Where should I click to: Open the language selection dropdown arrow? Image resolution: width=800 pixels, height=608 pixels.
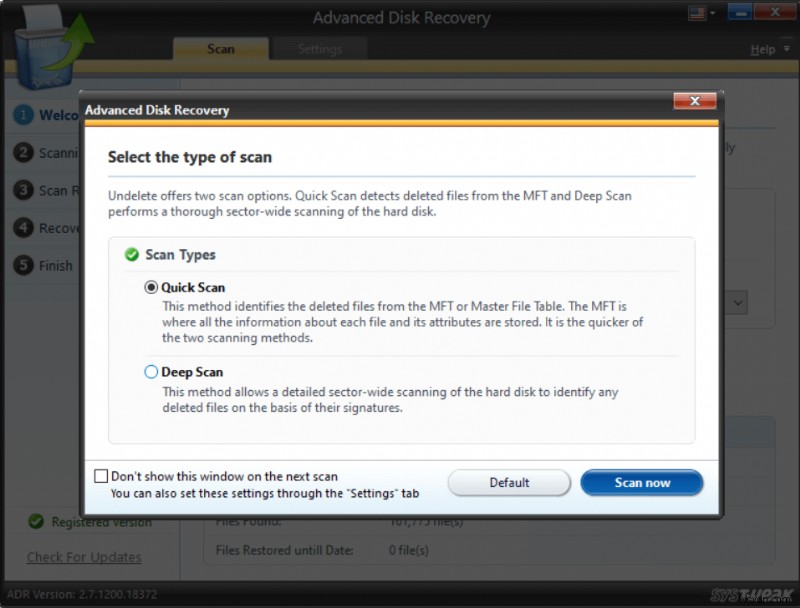tap(712, 11)
